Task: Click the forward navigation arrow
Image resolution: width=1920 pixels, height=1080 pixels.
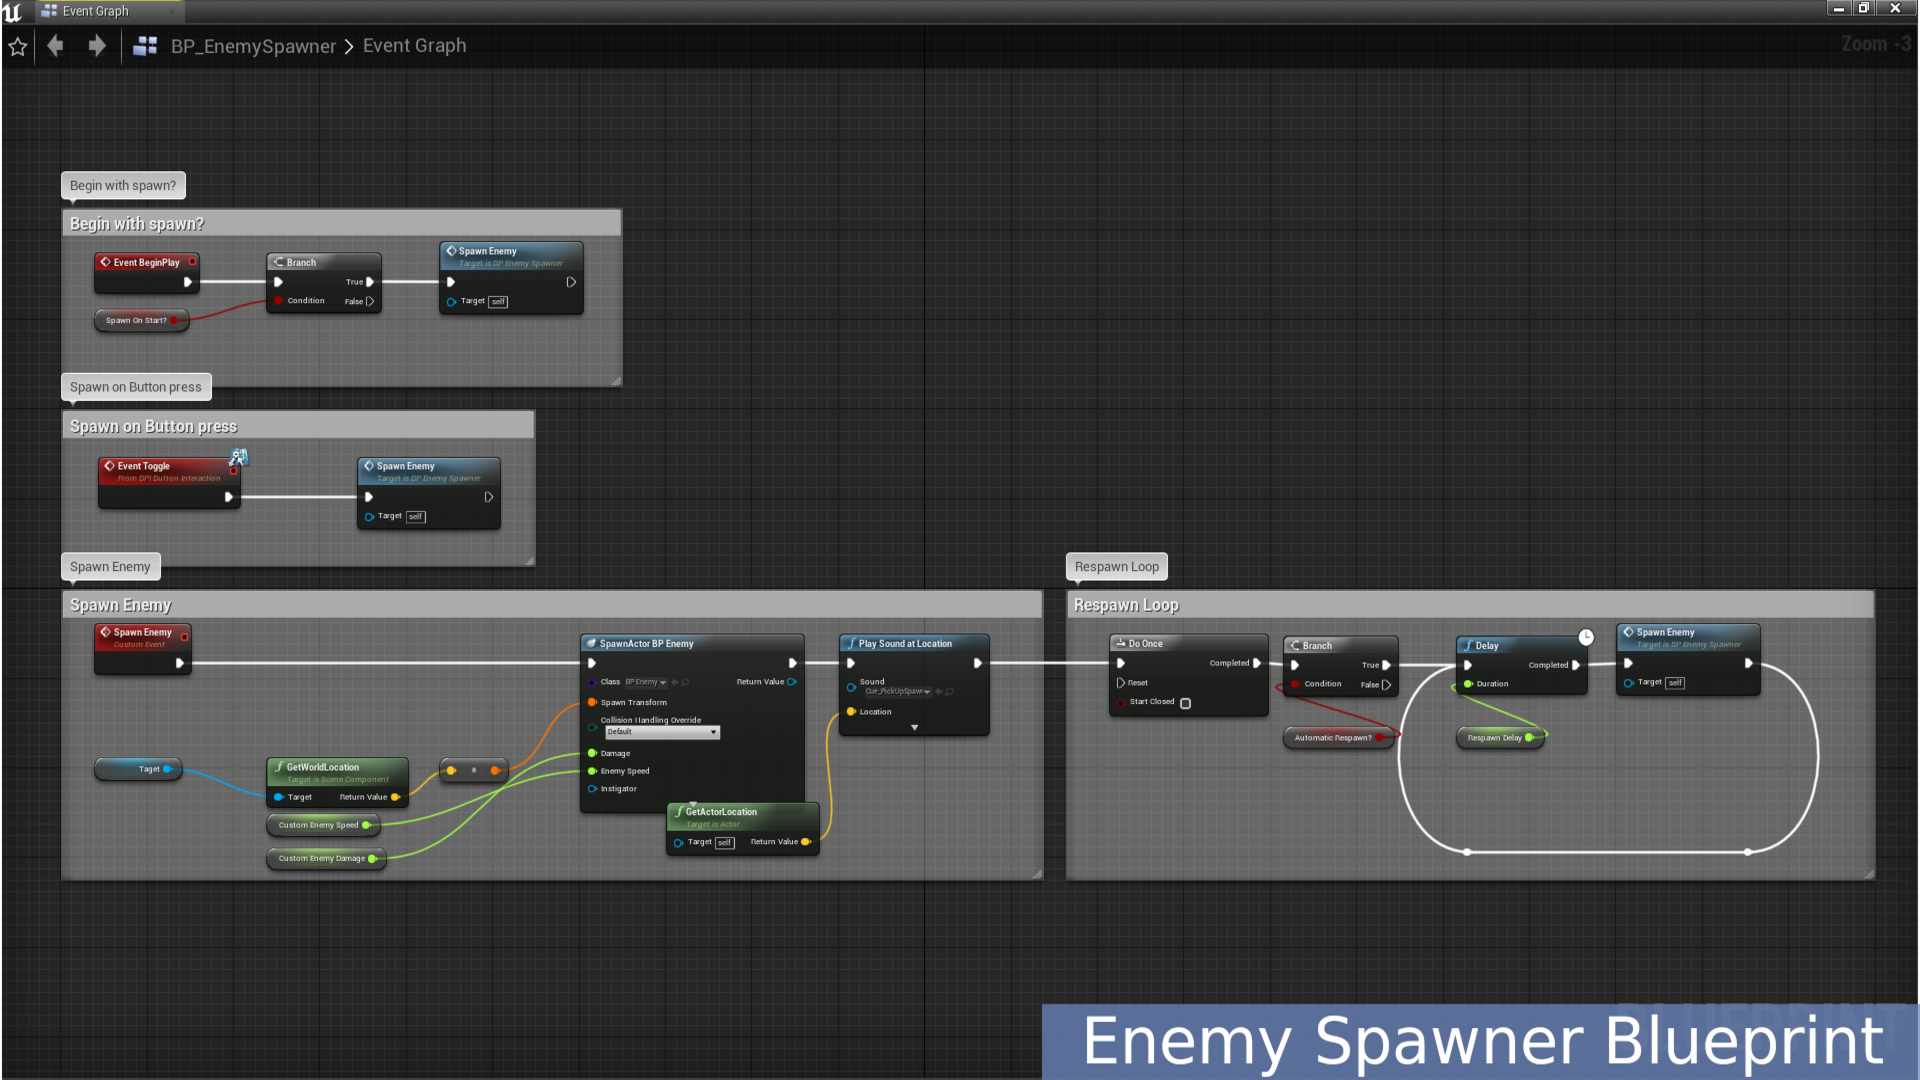Action: coord(96,46)
